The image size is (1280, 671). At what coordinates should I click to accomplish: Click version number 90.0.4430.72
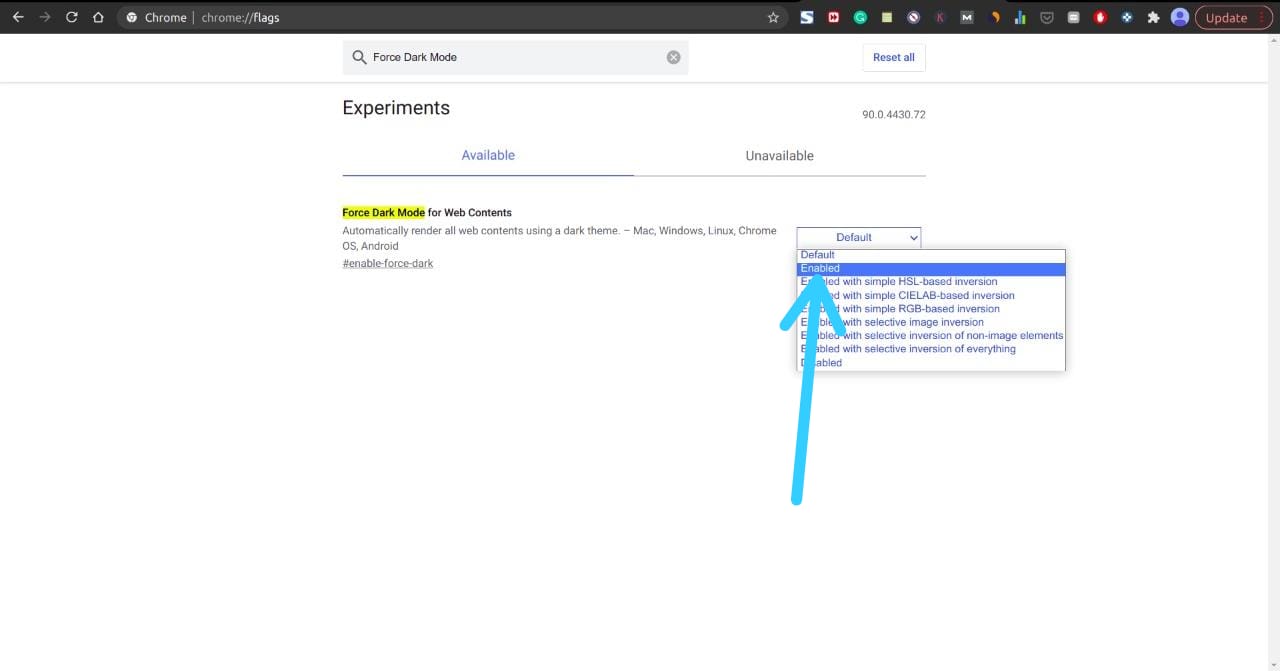(x=894, y=115)
